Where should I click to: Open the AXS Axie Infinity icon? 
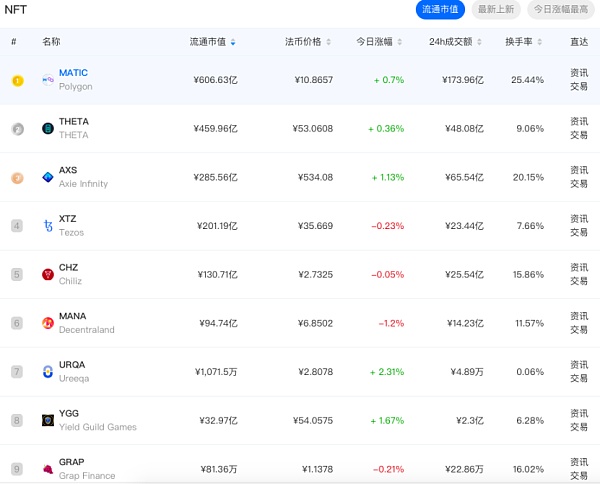pos(48,177)
